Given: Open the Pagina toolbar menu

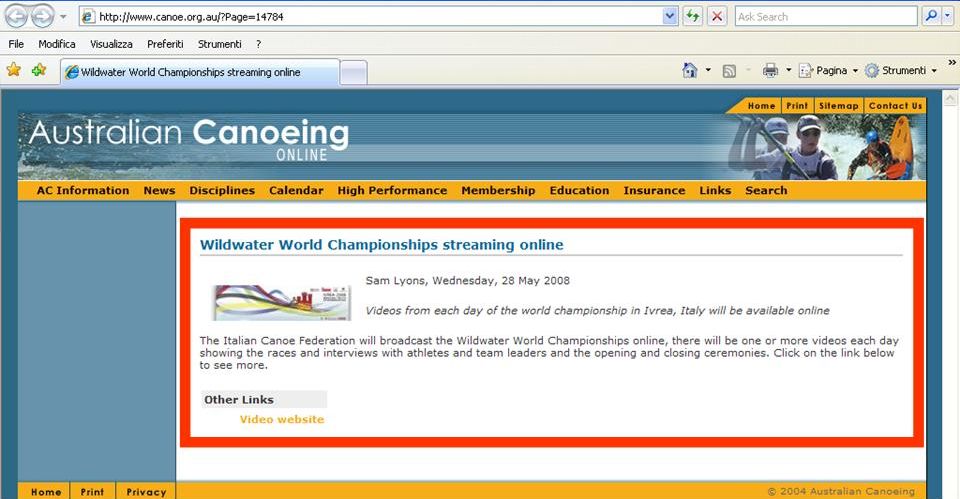Looking at the screenshot, I should pyautogui.click(x=828, y=70).
